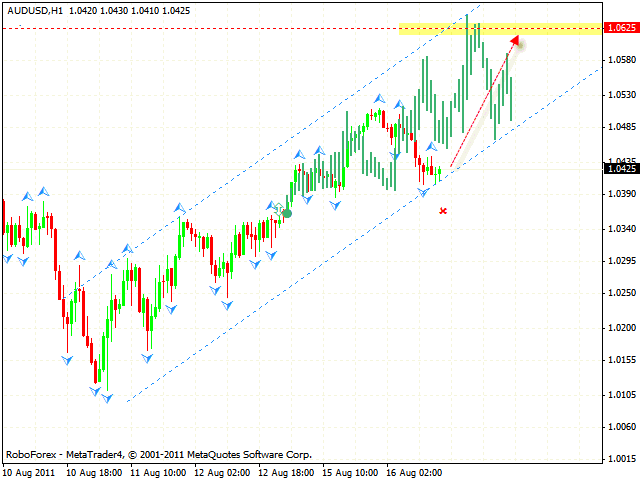Click the 1.0340 price axis label

tap(620, 228)
